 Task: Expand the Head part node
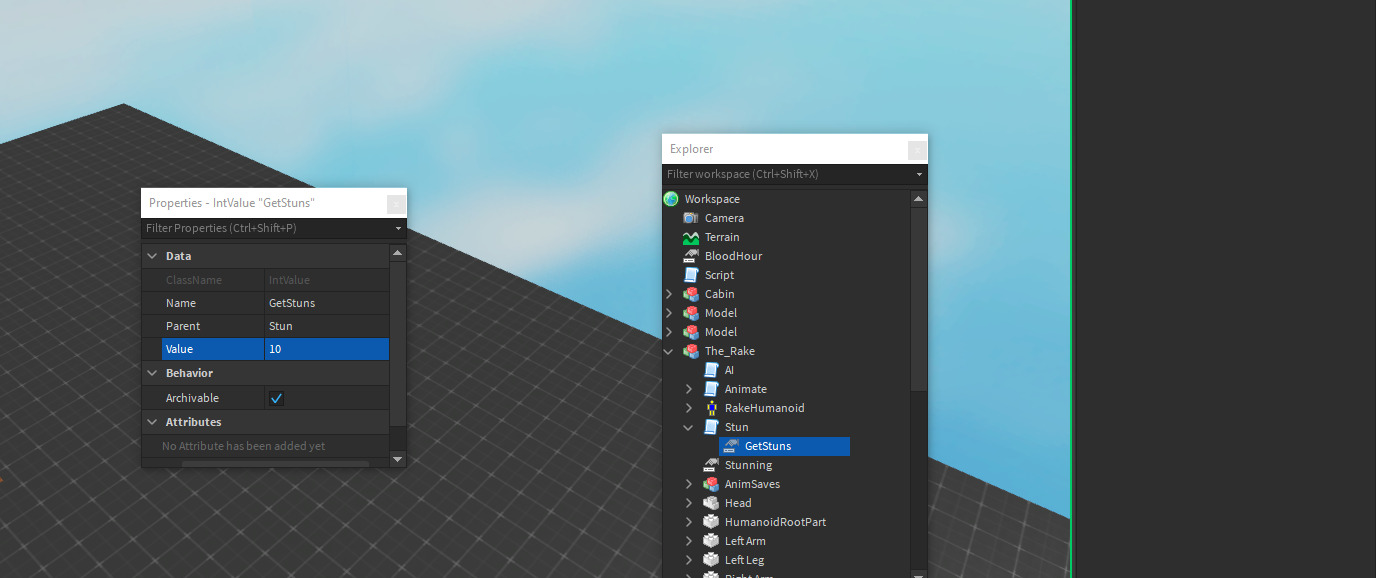[689, 503]
